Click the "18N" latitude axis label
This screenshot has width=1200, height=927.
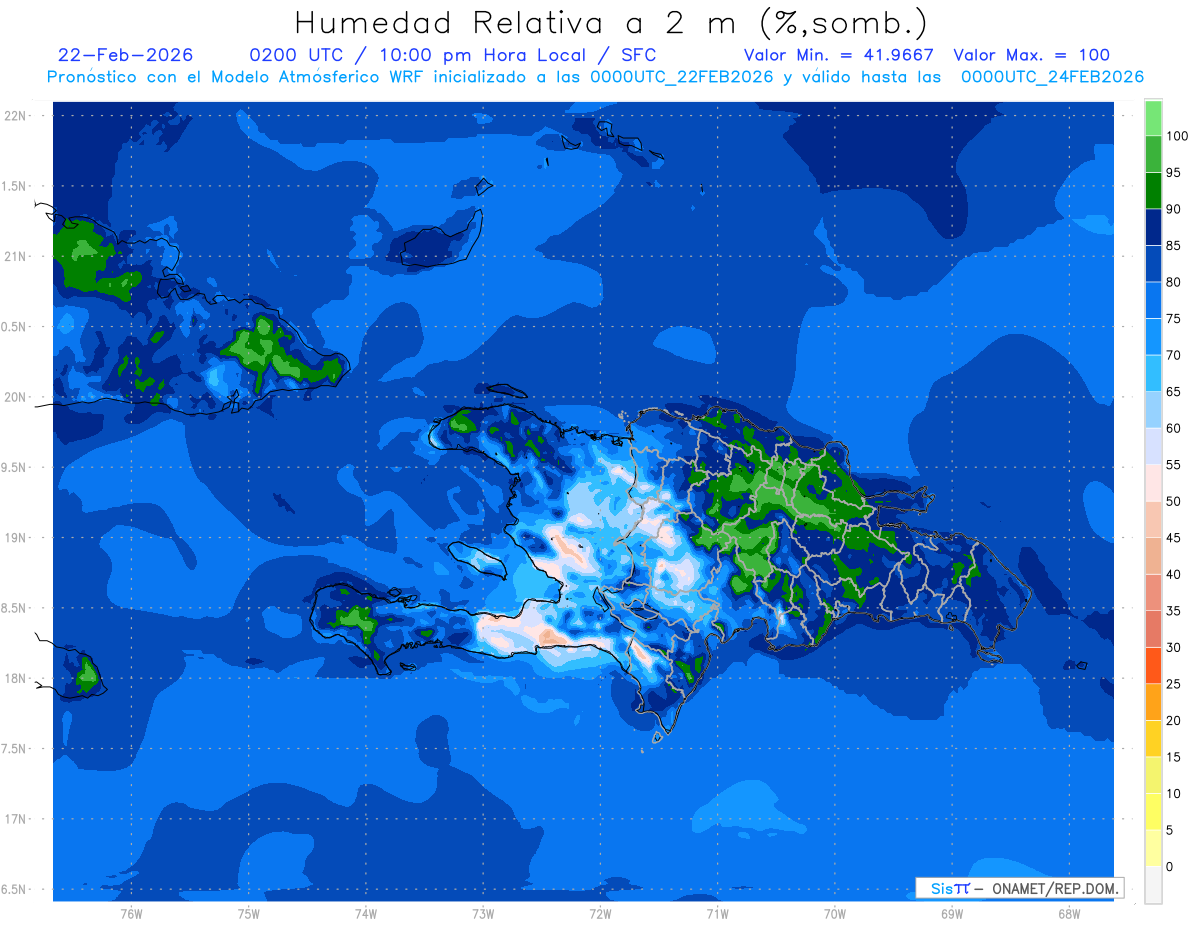(x=14, y=679)
